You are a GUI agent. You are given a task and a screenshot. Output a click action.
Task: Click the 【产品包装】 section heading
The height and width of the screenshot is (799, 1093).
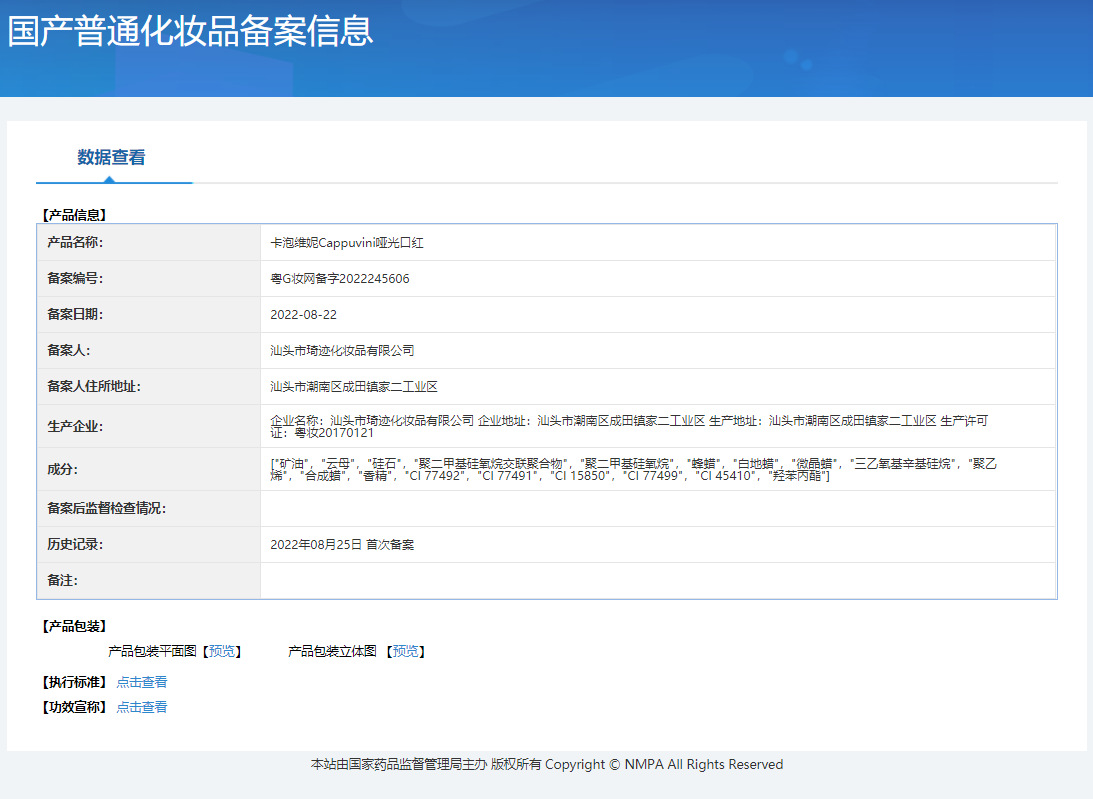pos(74,626)
